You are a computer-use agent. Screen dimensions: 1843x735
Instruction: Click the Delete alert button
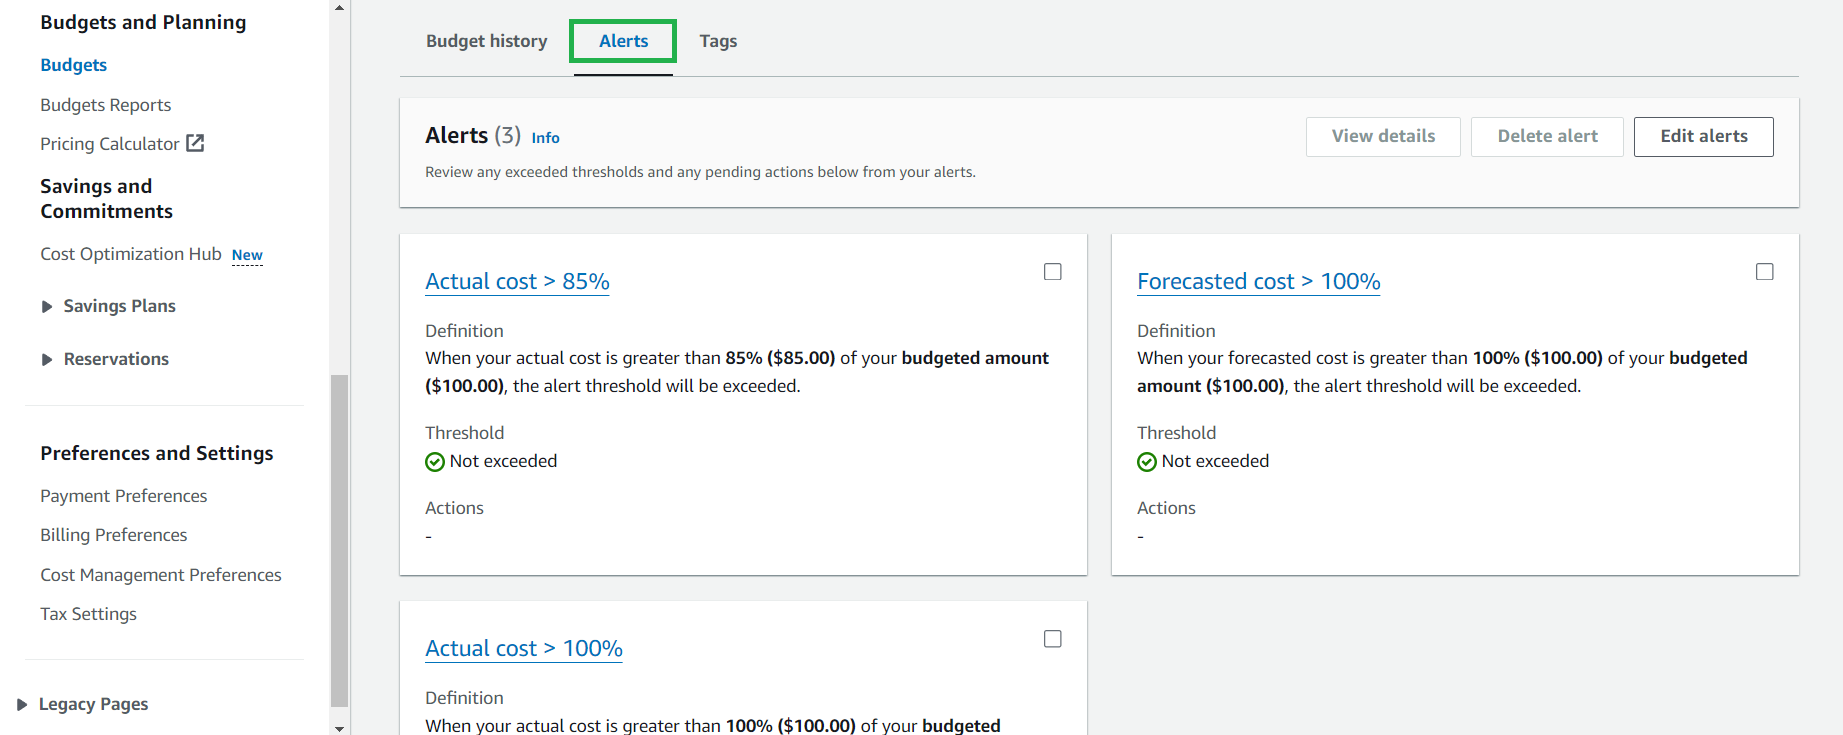[x=1547, y=137]
